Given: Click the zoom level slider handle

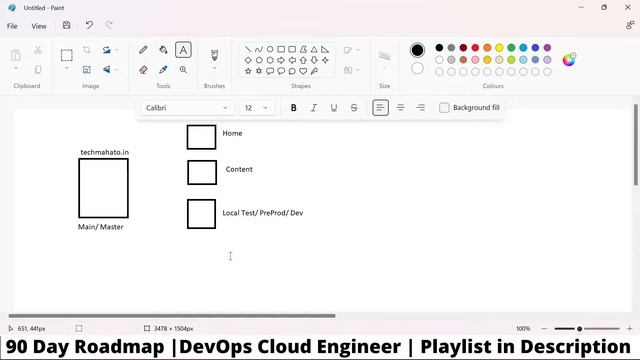Looking at the screenshot, I should click(579, 329).
